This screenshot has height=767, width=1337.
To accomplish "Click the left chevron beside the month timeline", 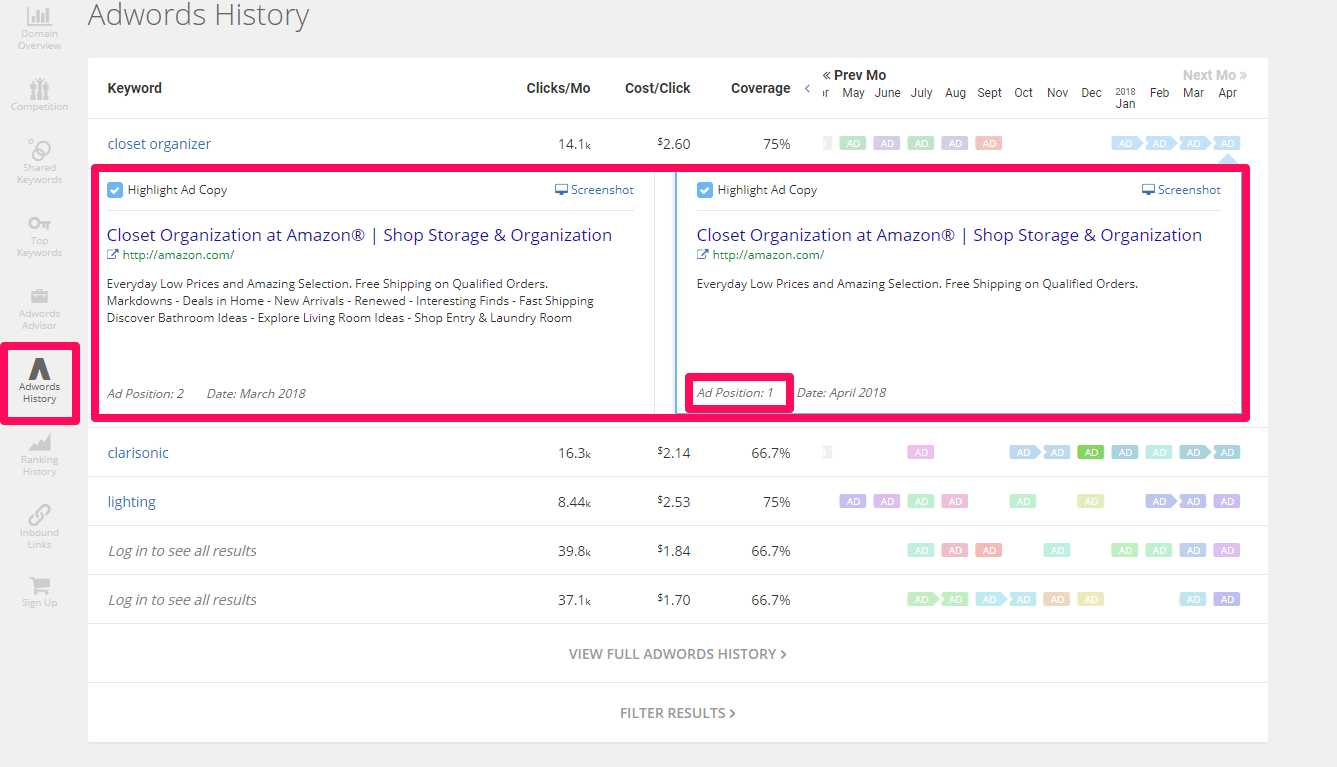I will tap(806, 87).
